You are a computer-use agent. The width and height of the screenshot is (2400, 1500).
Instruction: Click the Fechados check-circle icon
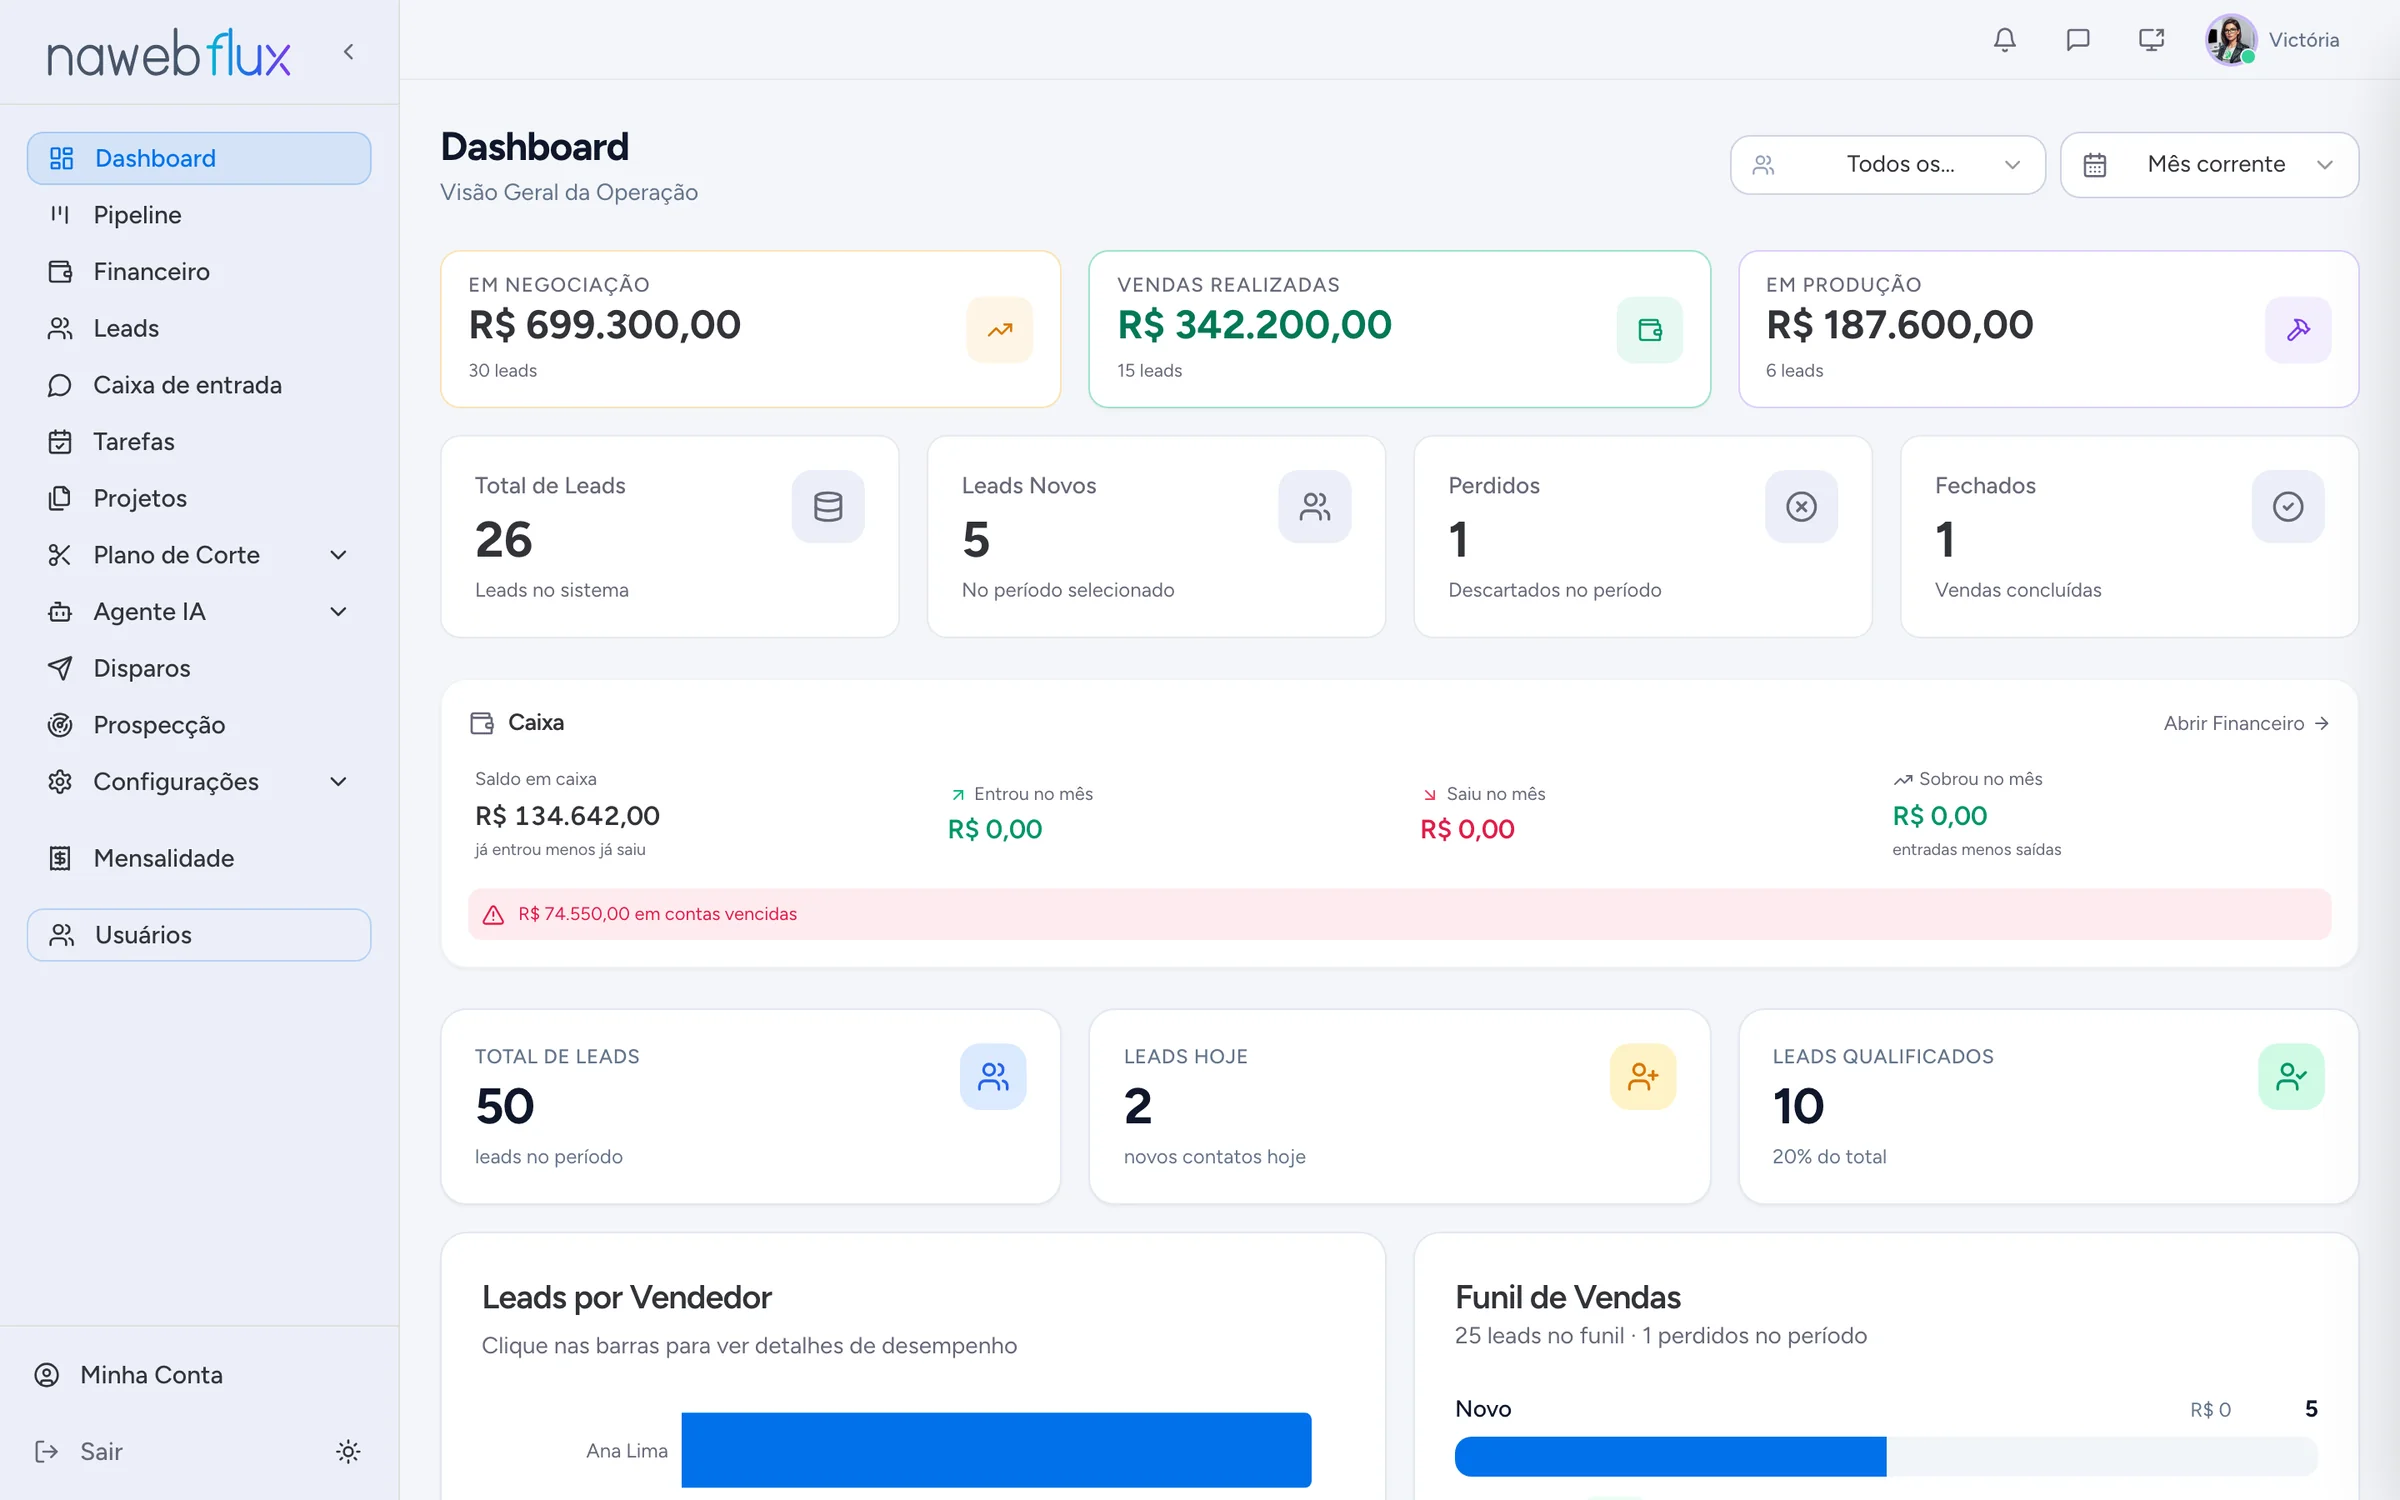[2288, 506]
